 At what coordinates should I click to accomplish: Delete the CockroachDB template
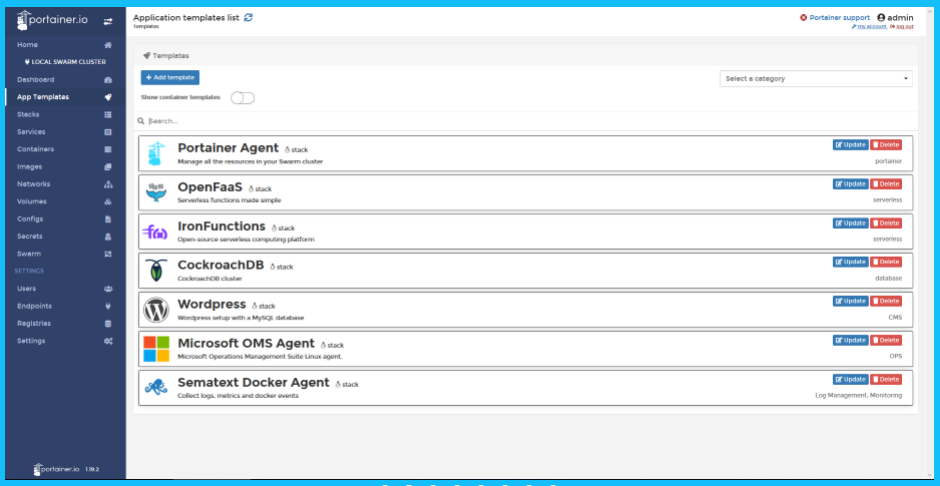[885, 262]
